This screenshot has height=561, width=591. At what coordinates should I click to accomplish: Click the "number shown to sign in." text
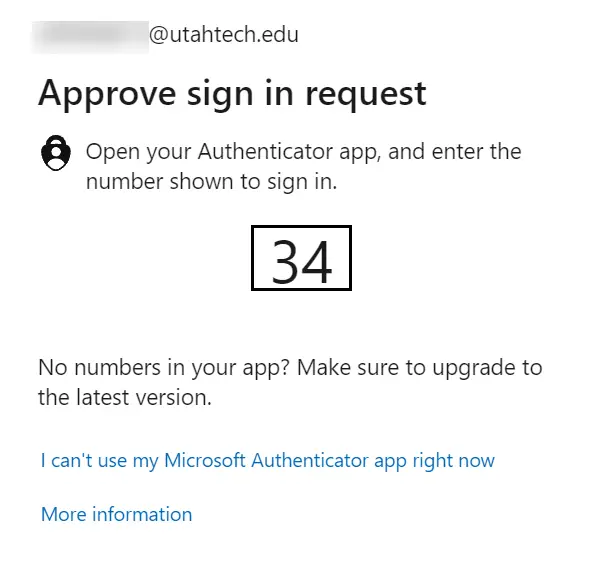211,182
